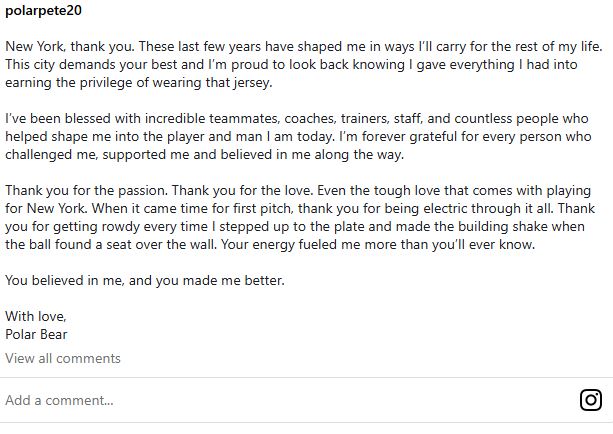The image size is (613, 434).
Task: Open the polarpete20 profile link
Action: pyautogui.click(x=43, y=9)
